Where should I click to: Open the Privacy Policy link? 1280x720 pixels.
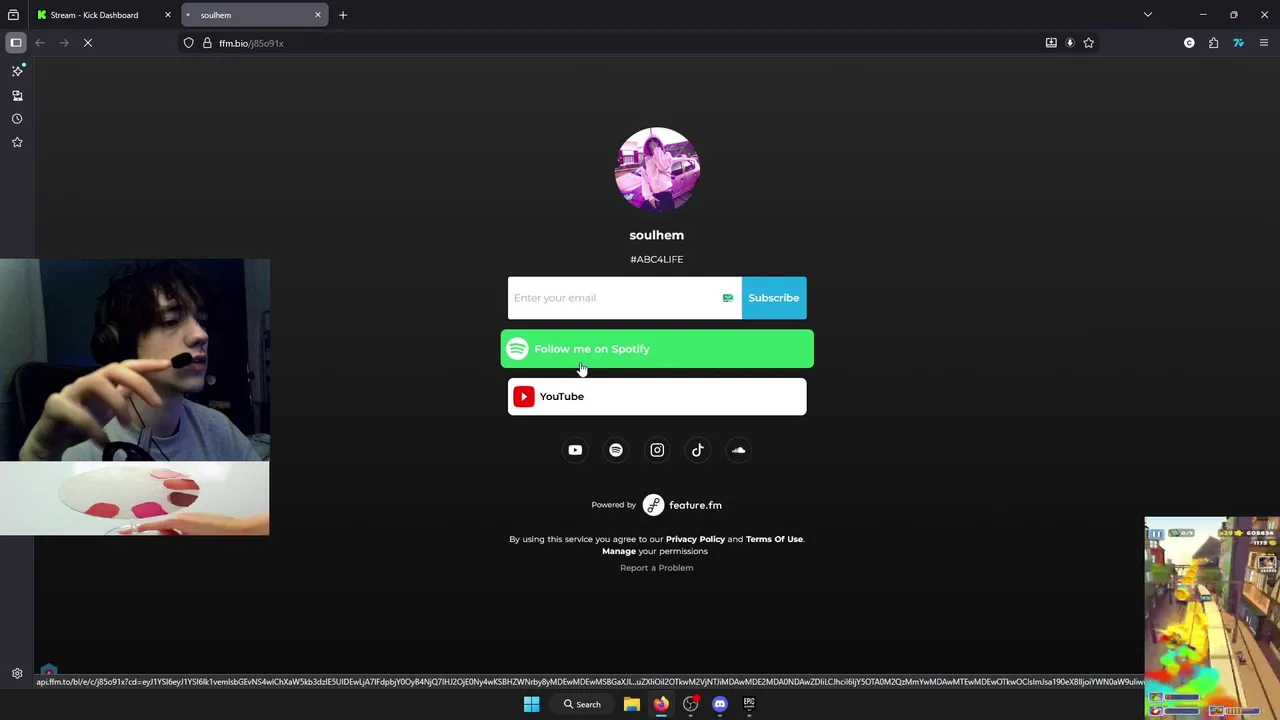coord(695,539)
